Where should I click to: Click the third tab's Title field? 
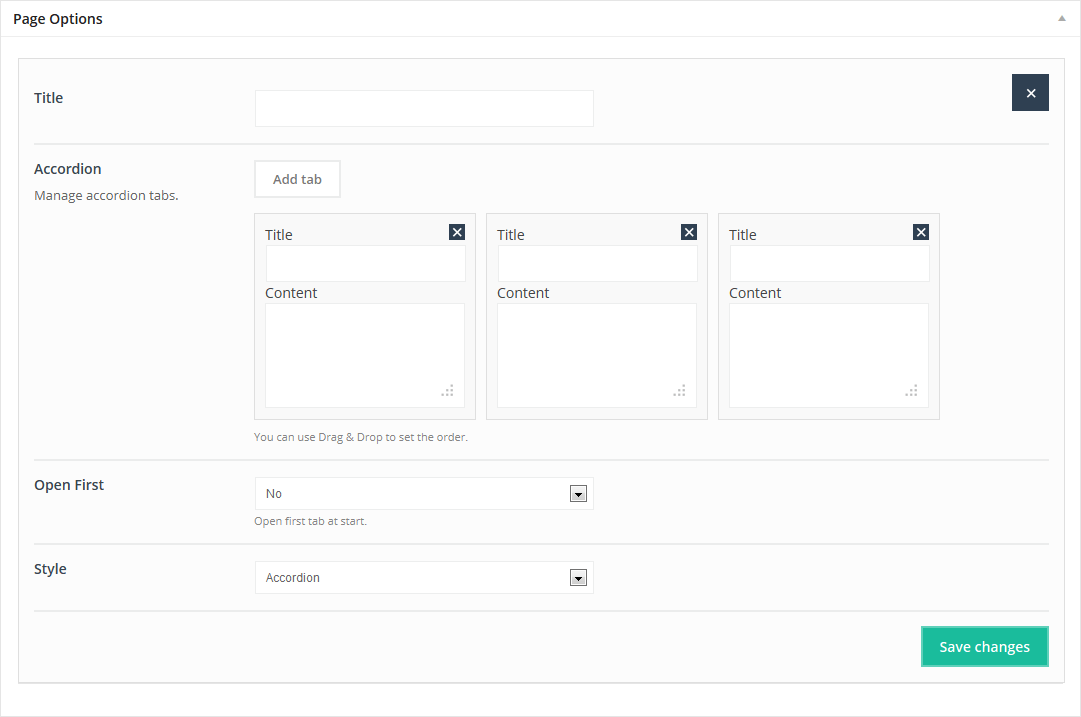(x=830, y=264)
